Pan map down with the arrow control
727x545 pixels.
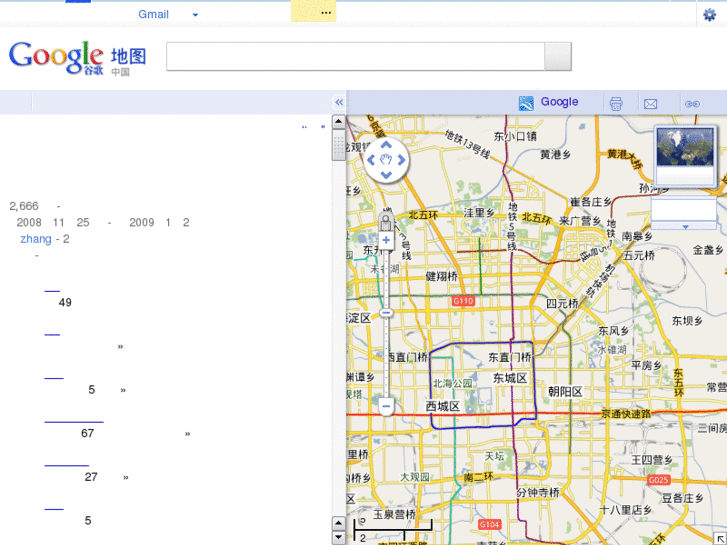pyautogui.click(x=386, y=174)
